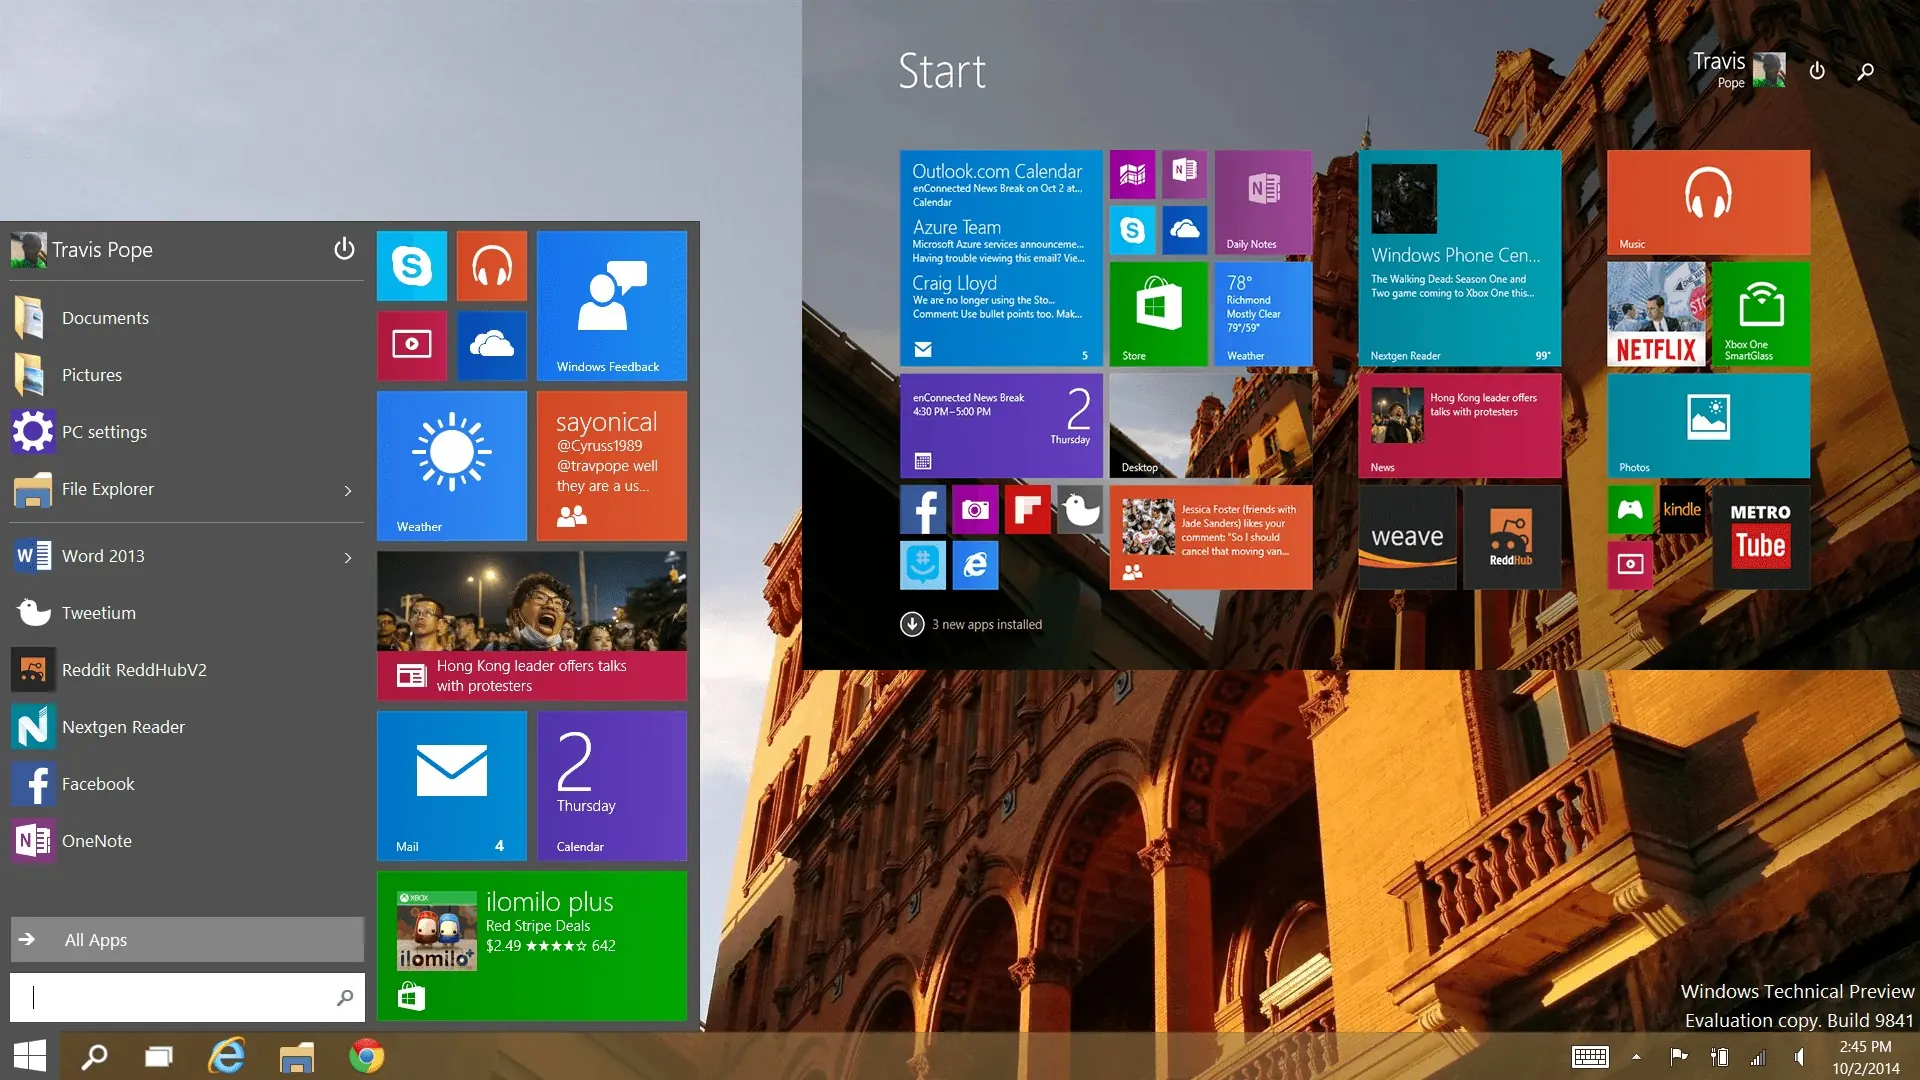This screenshot has height=1080, width=1920.
Task: Open the weave news tile
Action: pyautogui.click(x=1407, y=537)
